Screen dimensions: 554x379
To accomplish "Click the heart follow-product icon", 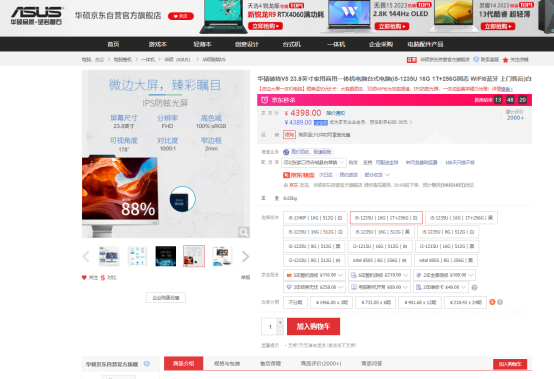I will [x=84, y=278].
